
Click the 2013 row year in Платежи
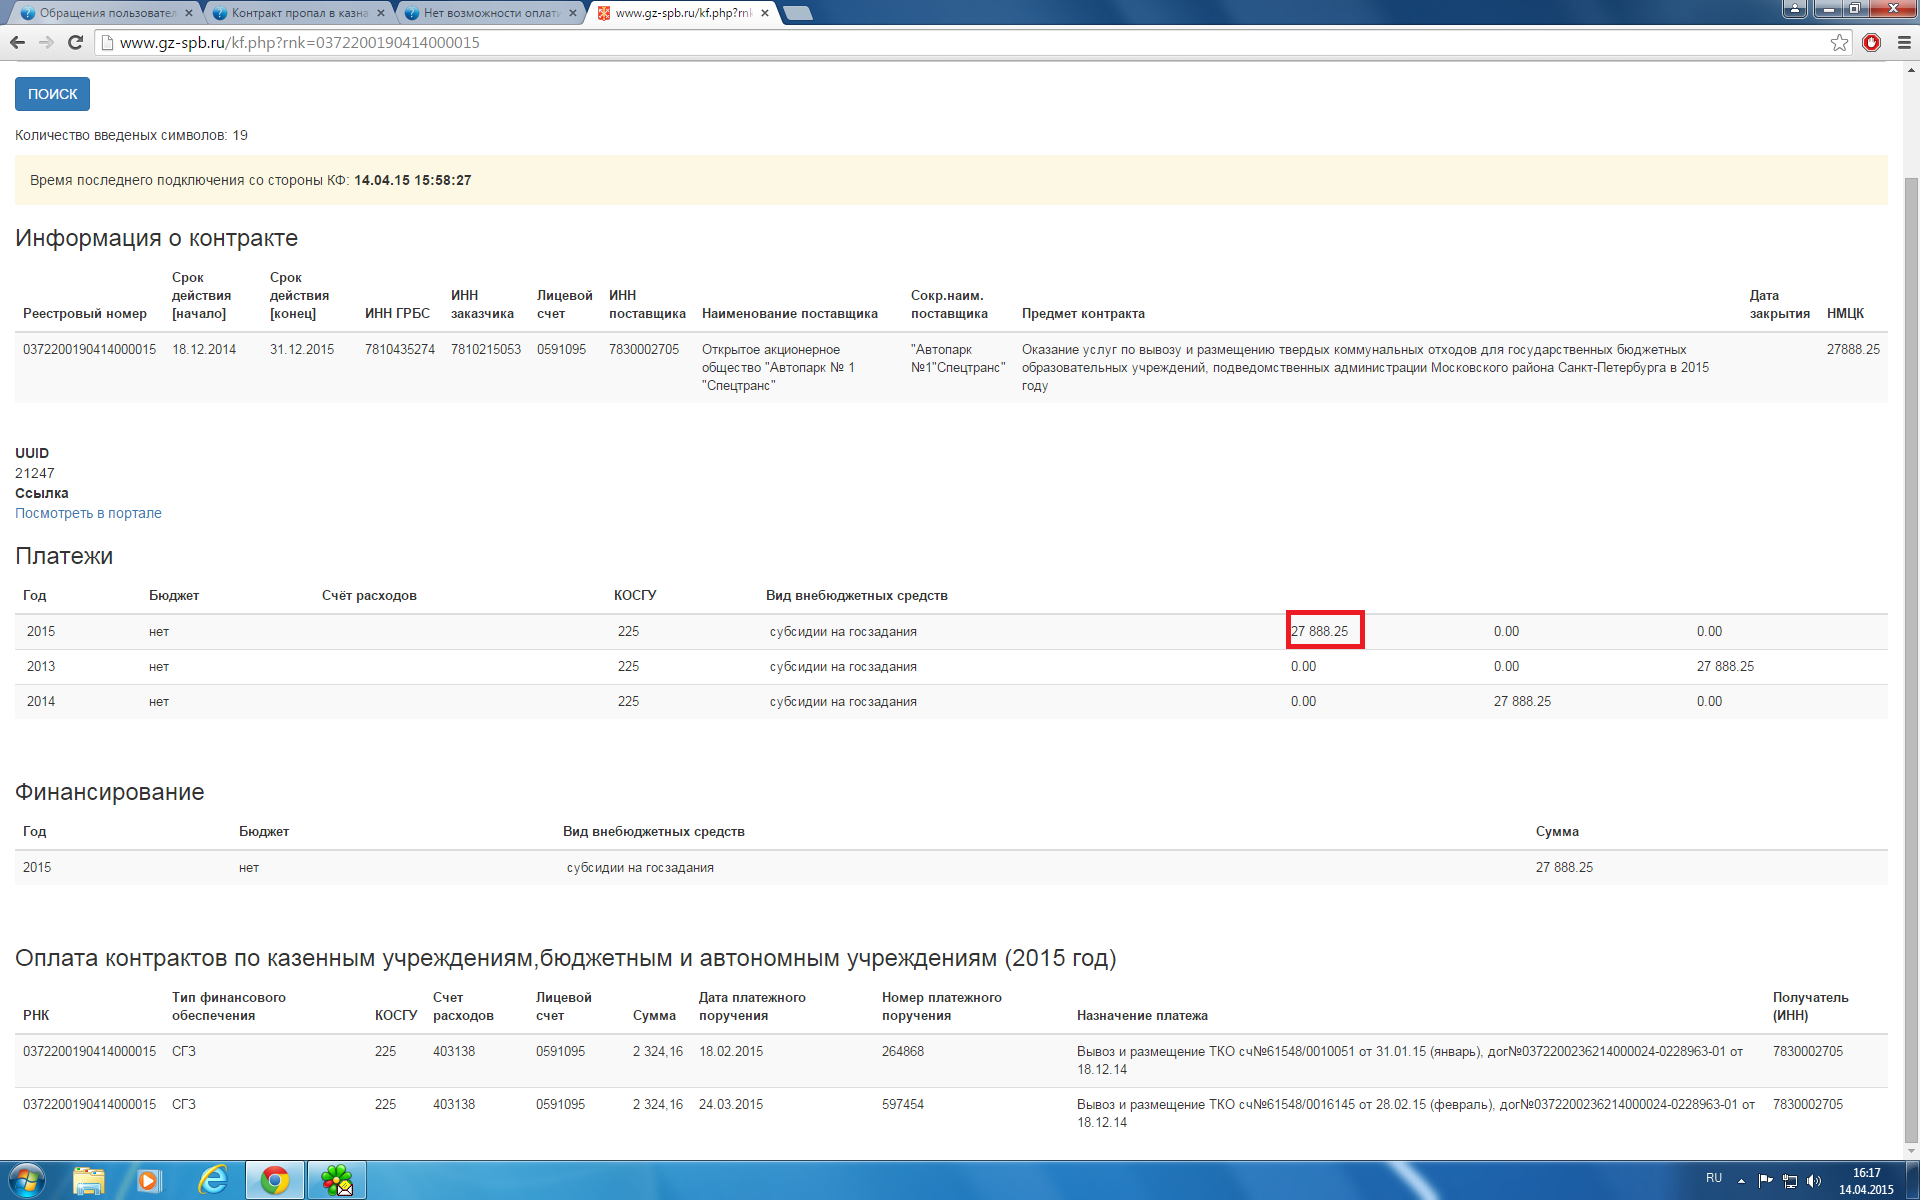[41, 666]
